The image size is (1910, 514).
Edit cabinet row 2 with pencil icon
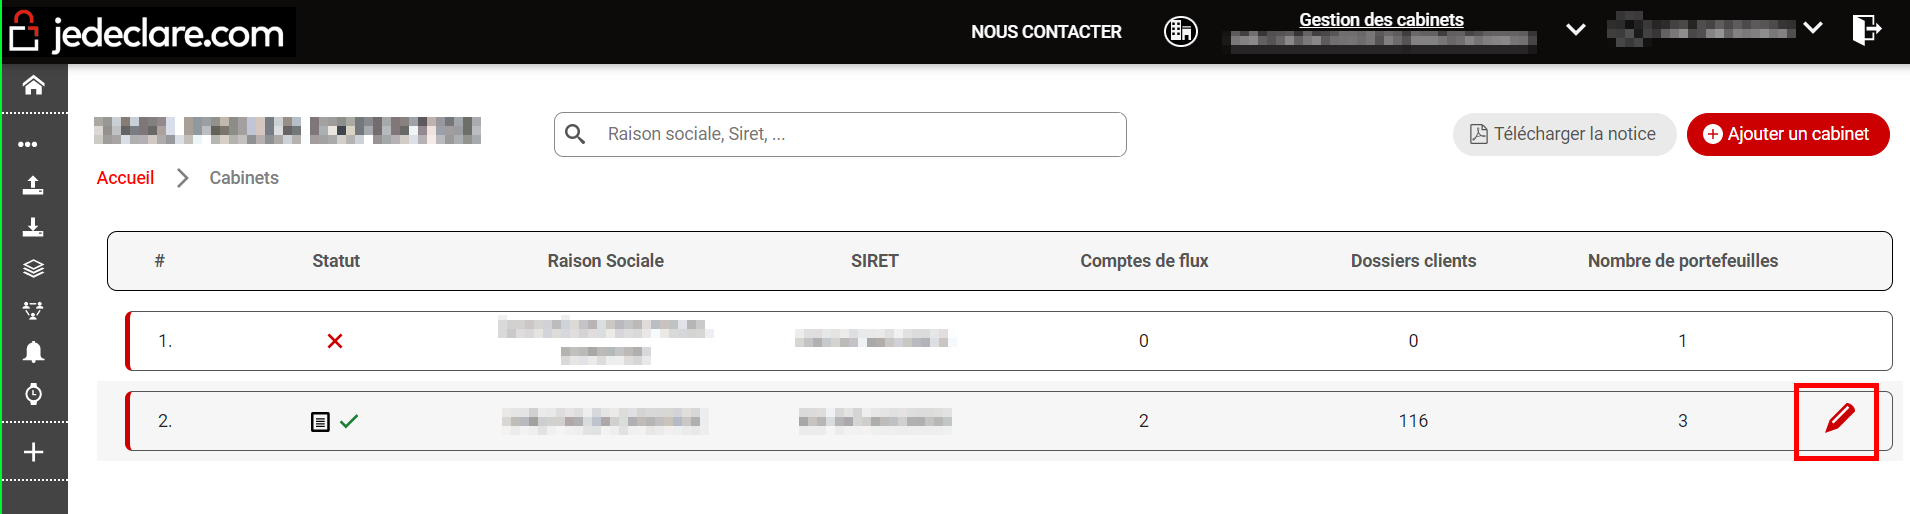(x=1839, y=418)
